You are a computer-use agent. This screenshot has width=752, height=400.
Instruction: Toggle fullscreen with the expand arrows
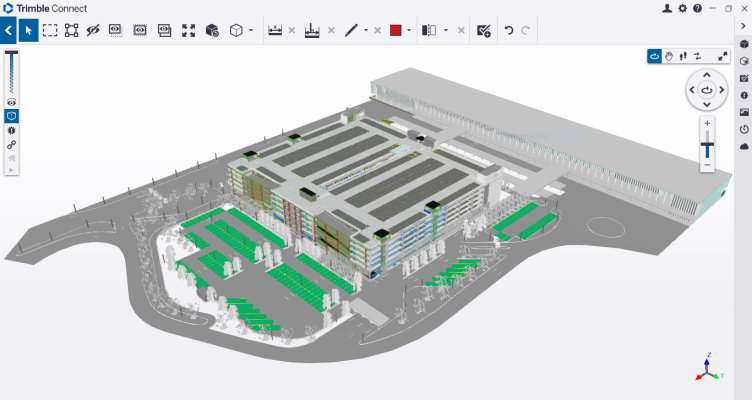723,56
